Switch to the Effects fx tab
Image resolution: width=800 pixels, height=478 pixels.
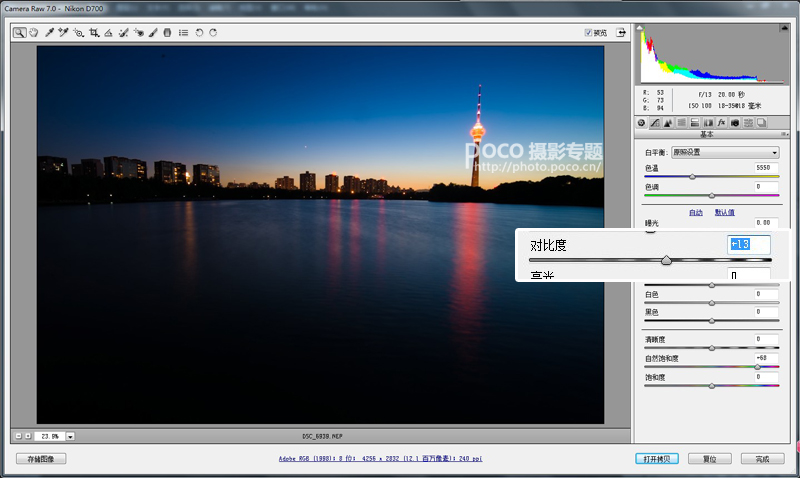(721, 122)
